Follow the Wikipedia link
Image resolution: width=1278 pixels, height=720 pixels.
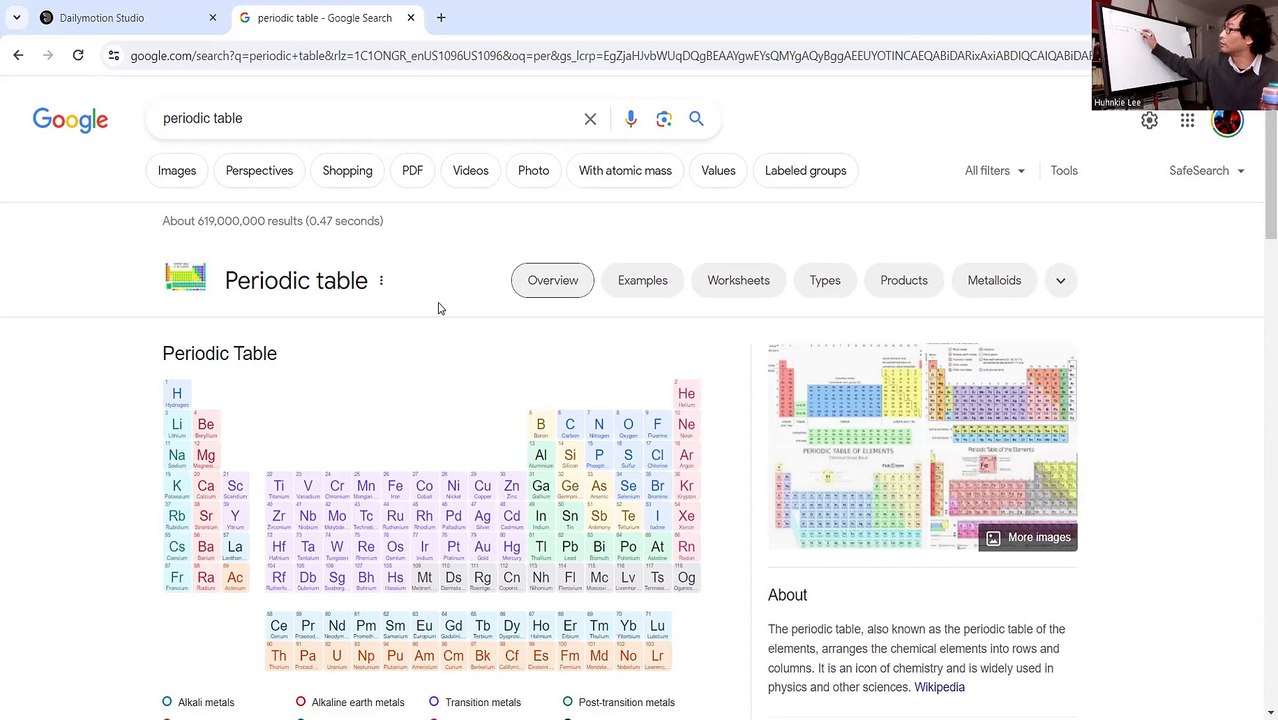tap(939, 687)
